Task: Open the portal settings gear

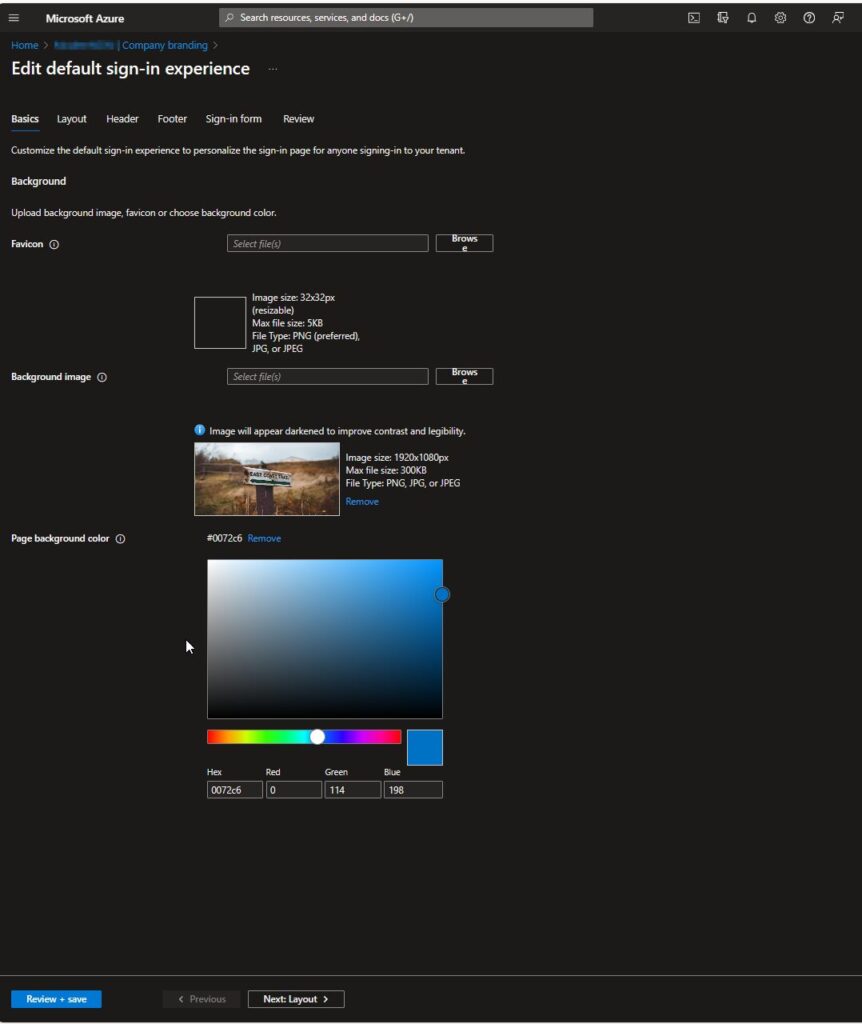Action: [780, 18]
